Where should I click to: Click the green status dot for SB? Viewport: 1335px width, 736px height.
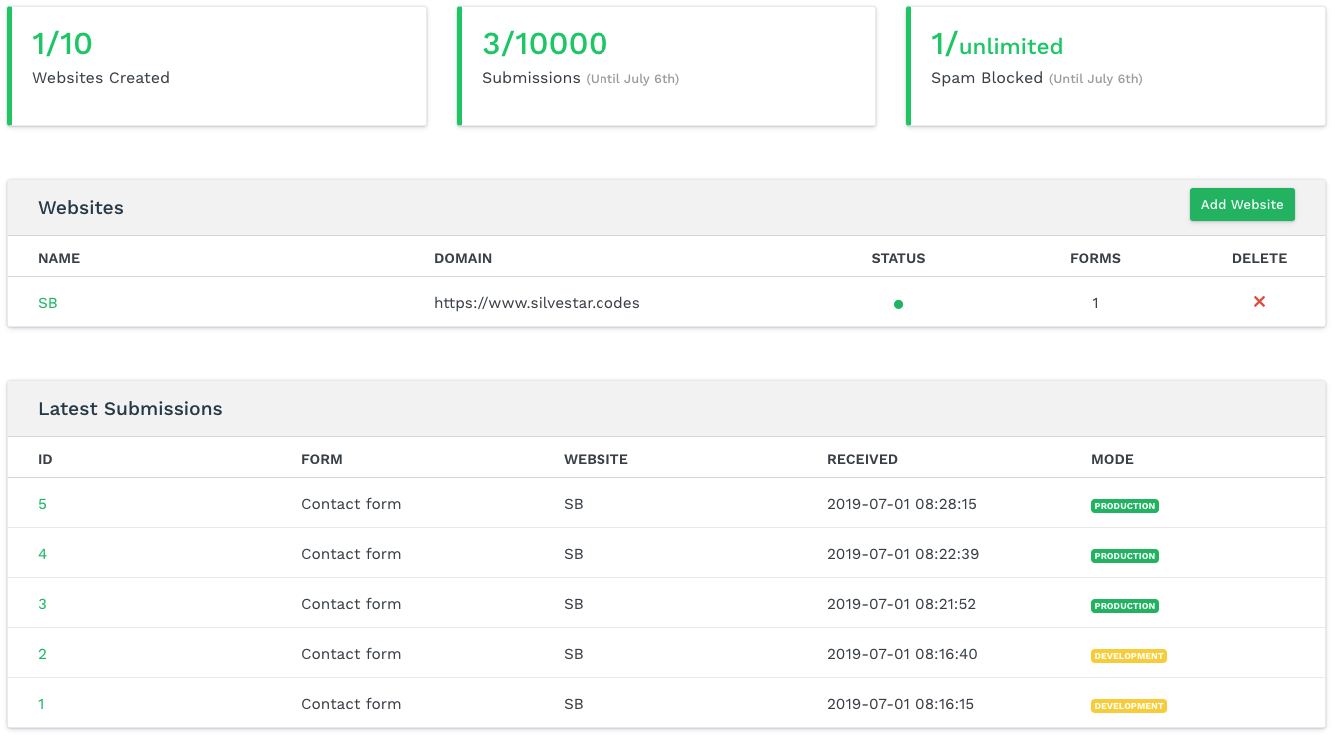click(x=898, y=304)
